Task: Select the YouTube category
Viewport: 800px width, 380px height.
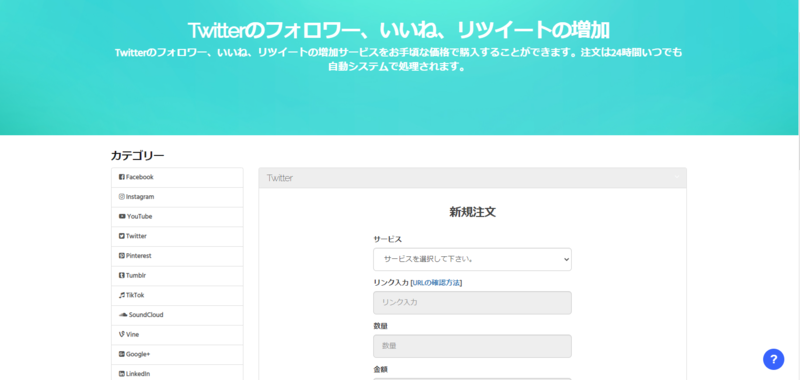Action: [x=177, y=216]
